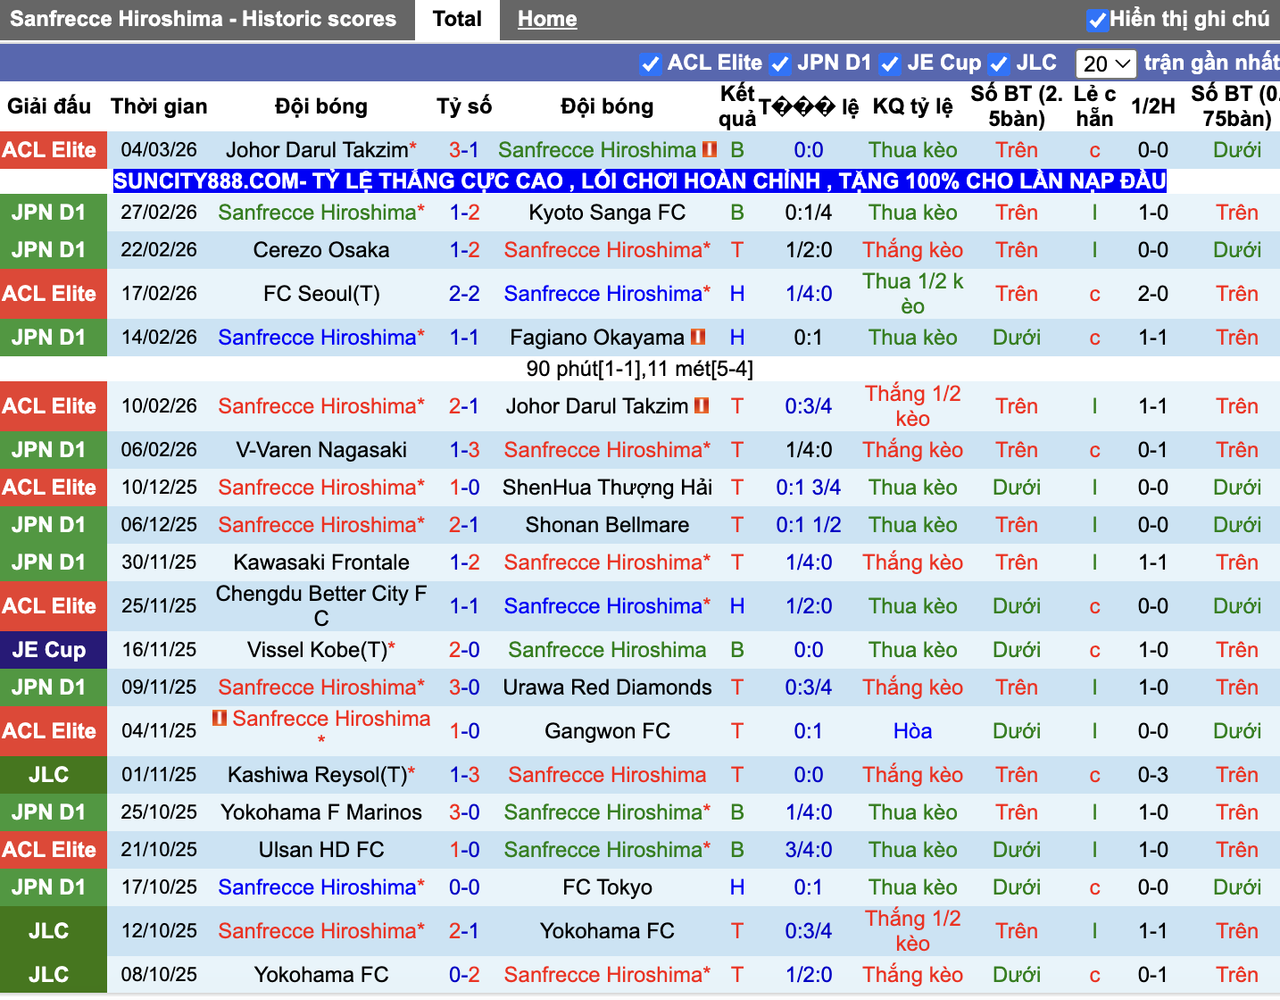Open Vissel Kobe(T) team link
1280x1000 pixels.
(317, 650)
